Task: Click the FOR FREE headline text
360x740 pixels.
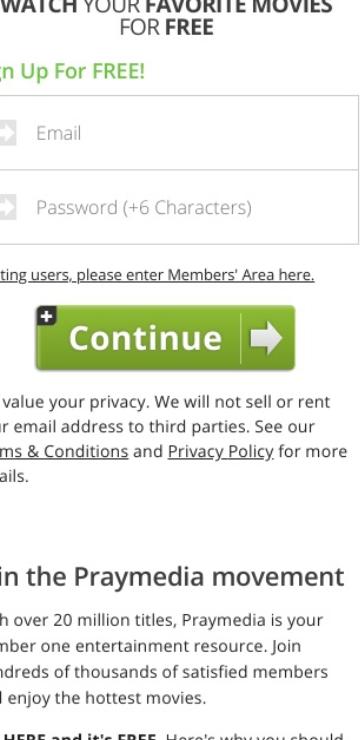Action: 167,28
